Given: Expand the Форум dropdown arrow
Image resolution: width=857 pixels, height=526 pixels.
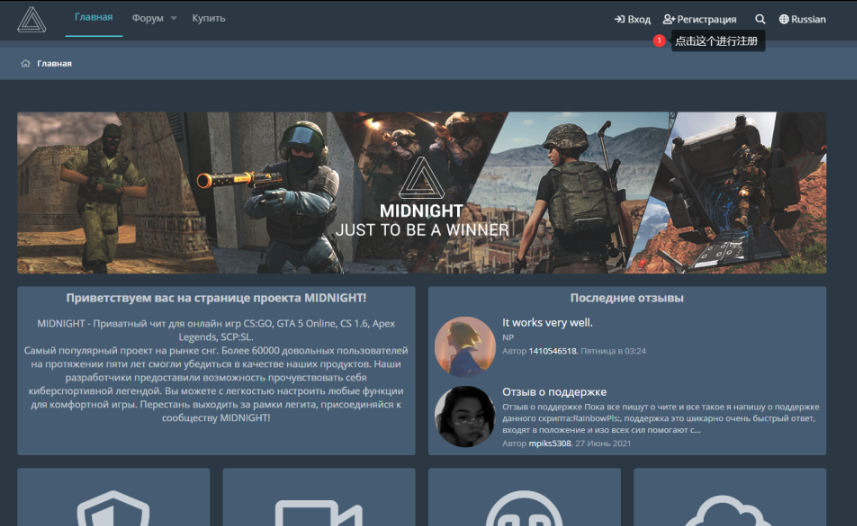Looking at the screenshot, I should [x=174, y=18].
